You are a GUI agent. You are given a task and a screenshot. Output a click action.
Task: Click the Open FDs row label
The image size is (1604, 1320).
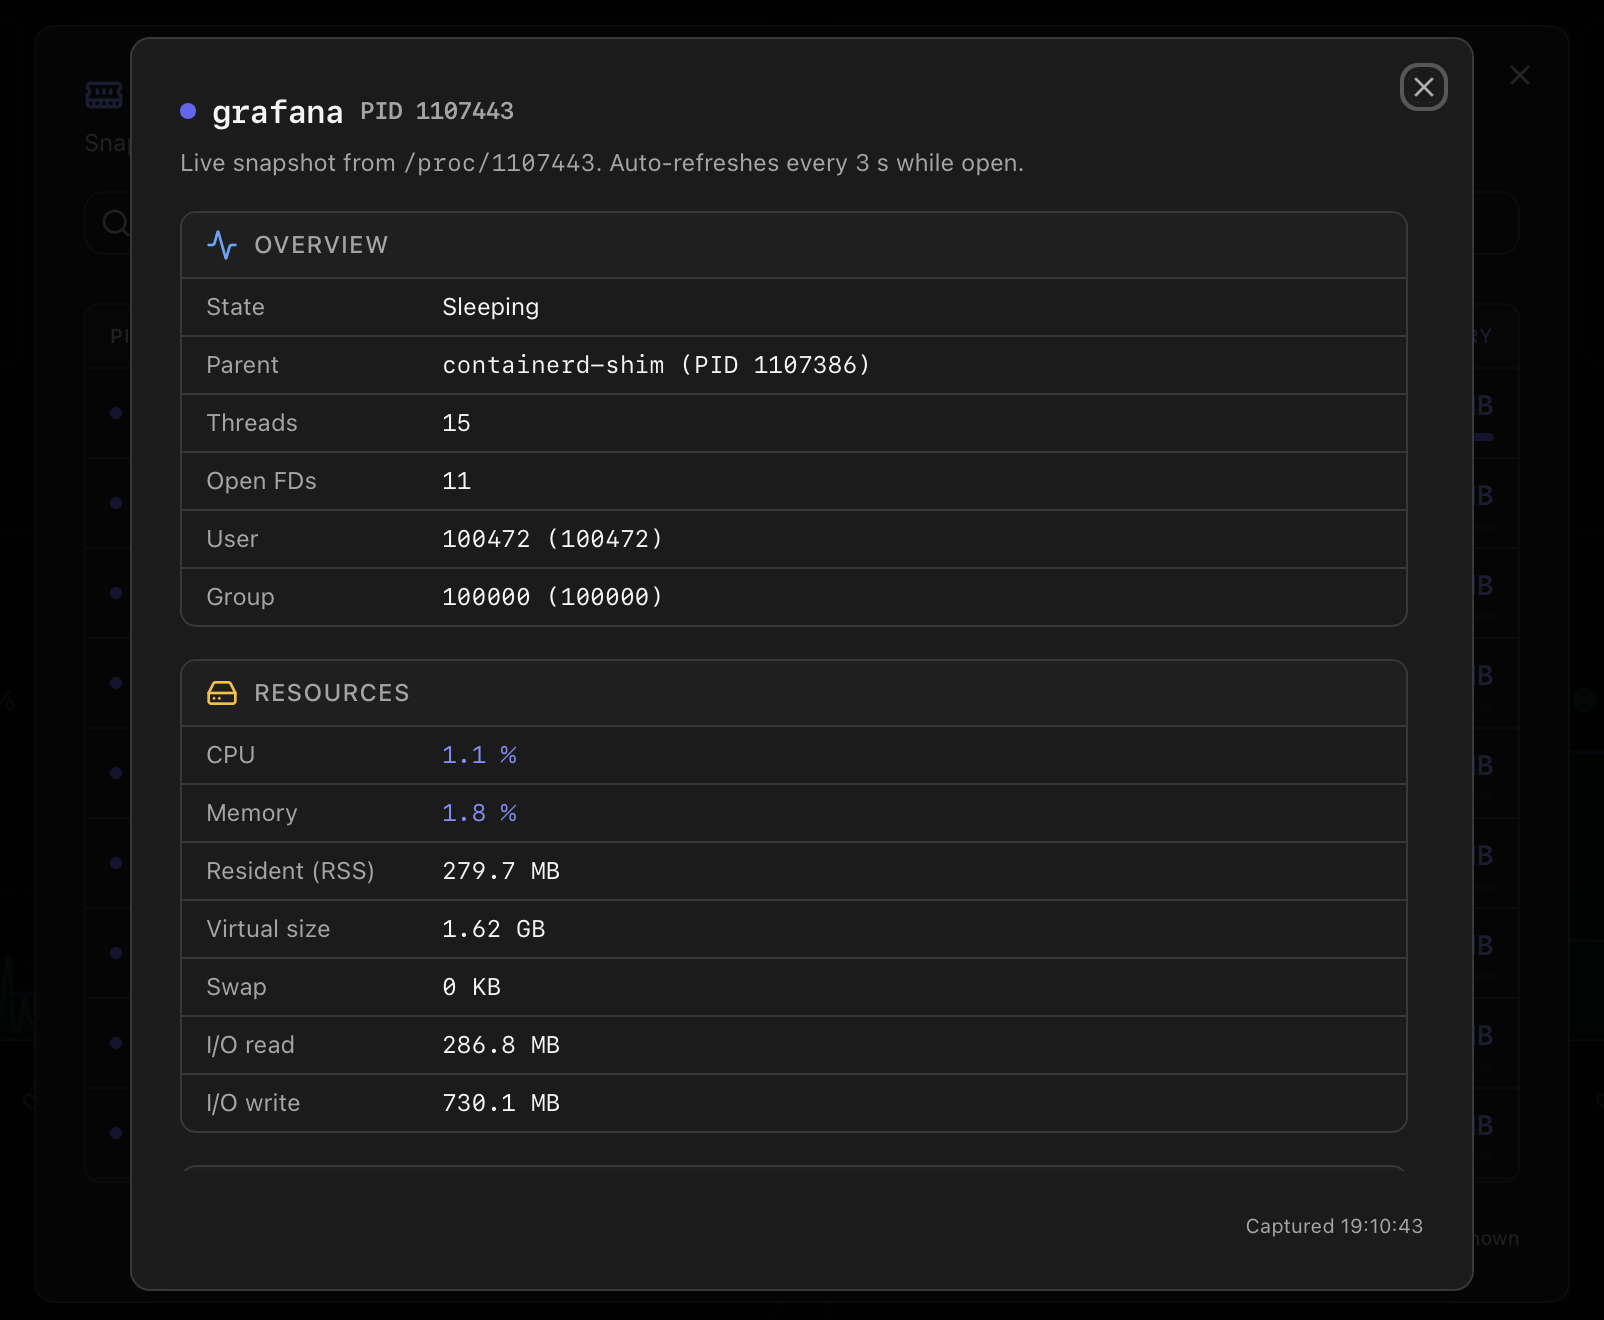tap(261, 481)
